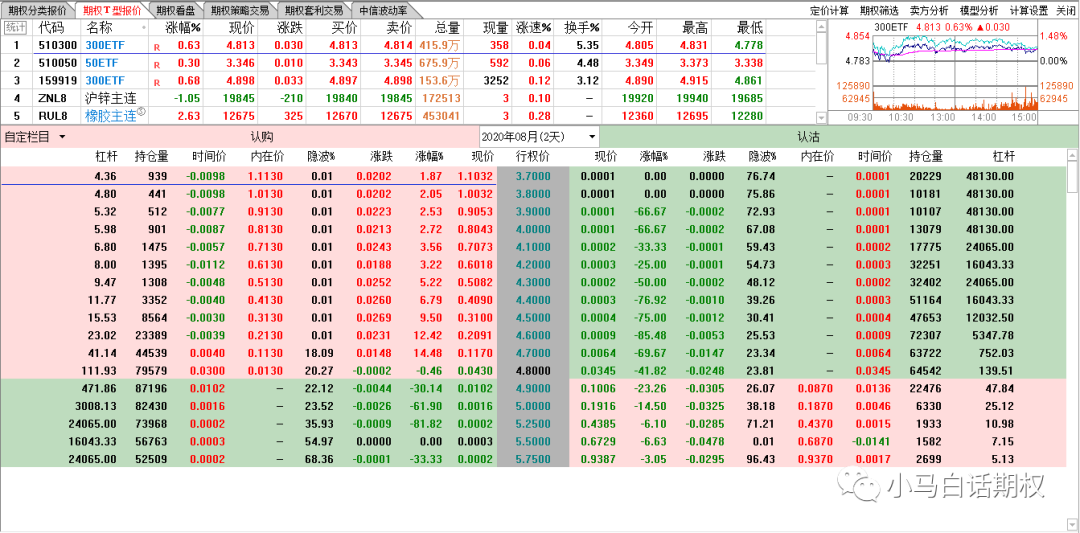Screen dimensions: 1080x533
Task: Click the 300ETF intraday mini chart
Action: pos(954,72)
